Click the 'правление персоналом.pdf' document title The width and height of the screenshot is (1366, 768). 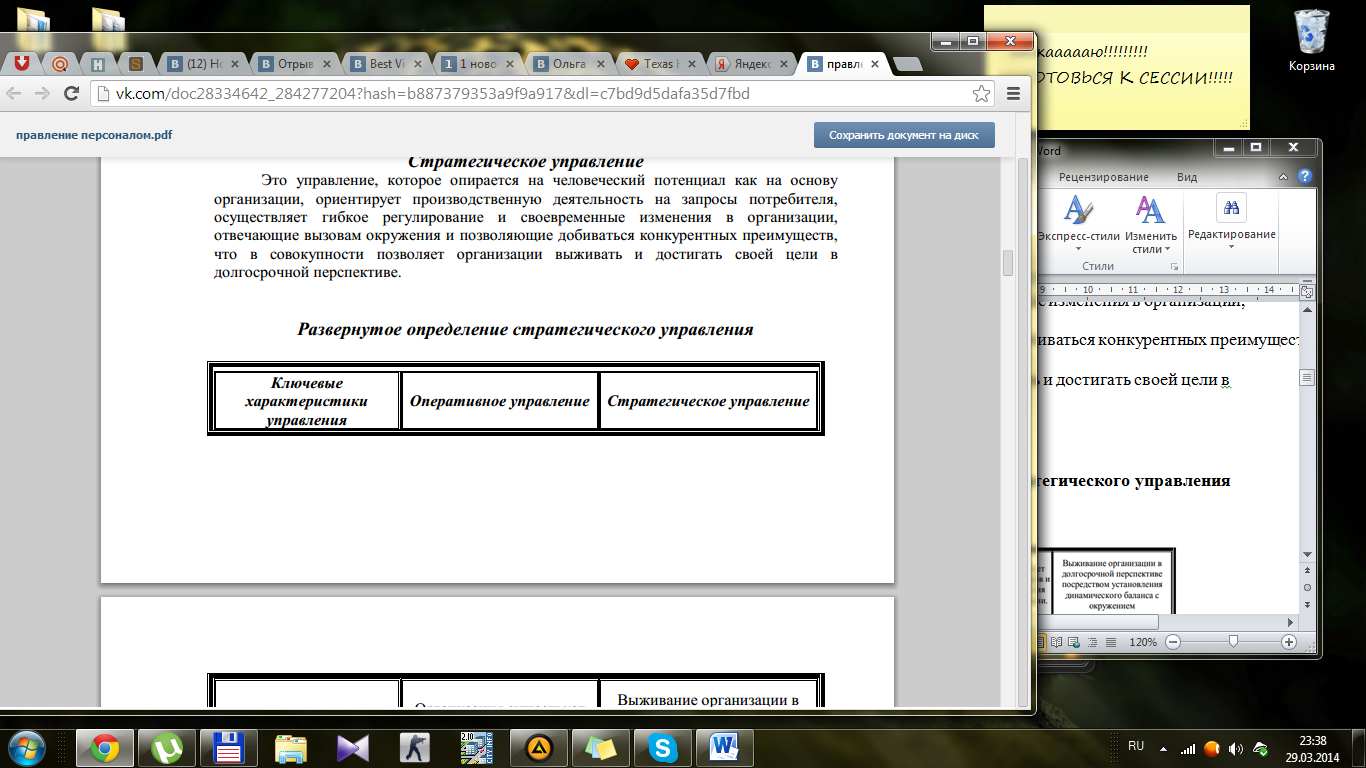pos(94,135)
